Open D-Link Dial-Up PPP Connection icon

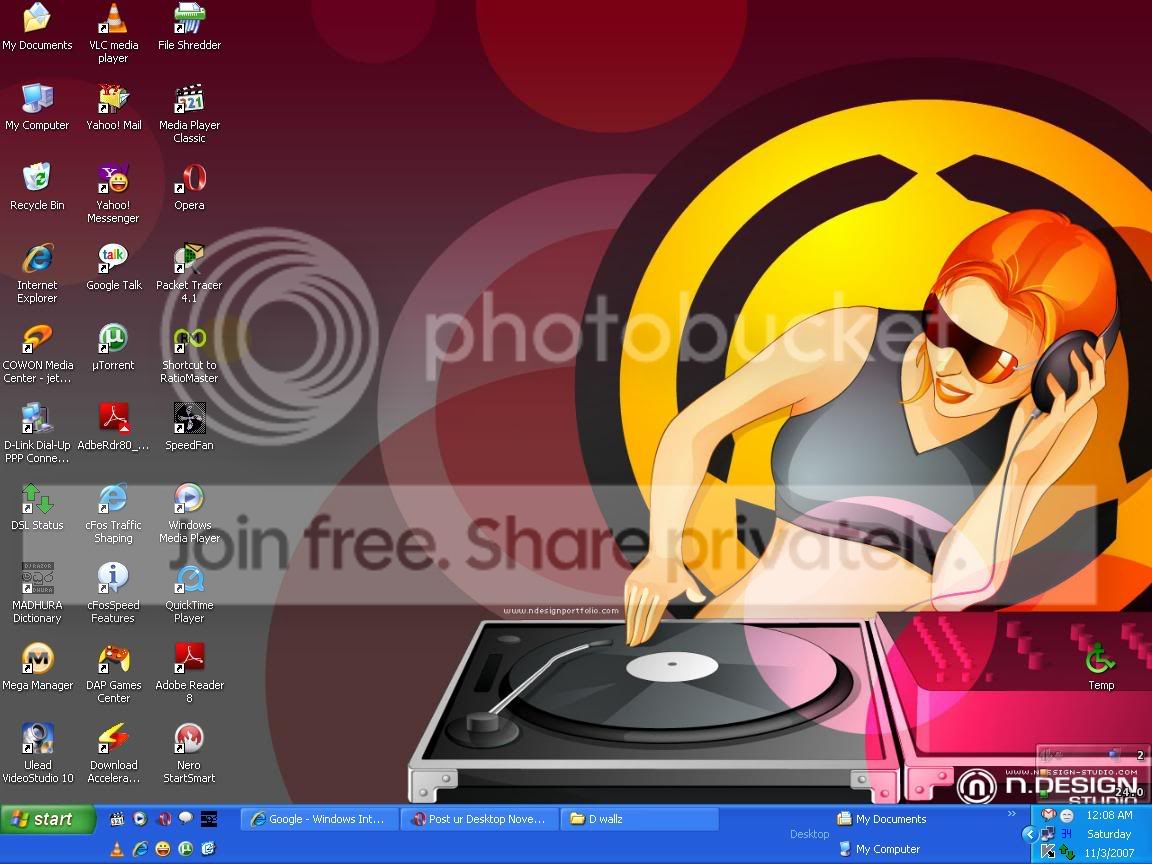coord(37,433)
